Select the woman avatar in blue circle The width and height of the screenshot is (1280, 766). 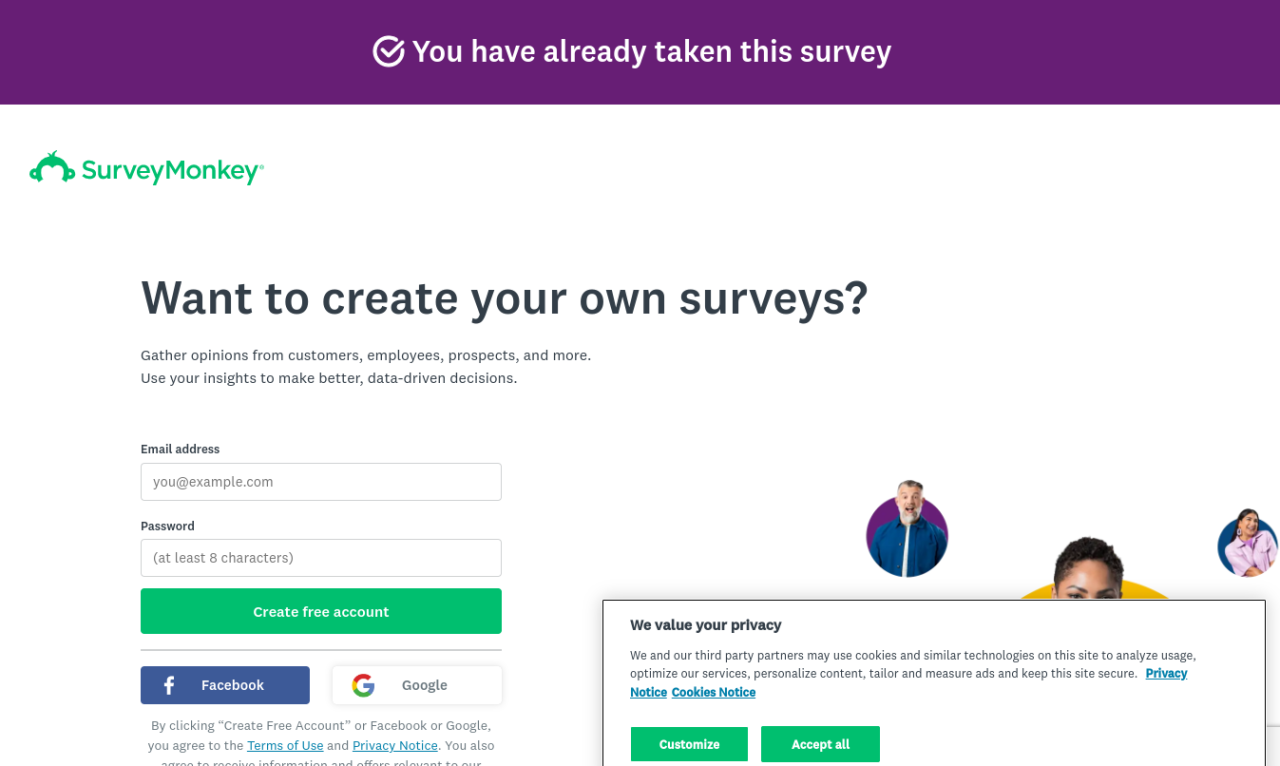[1247, 545]
